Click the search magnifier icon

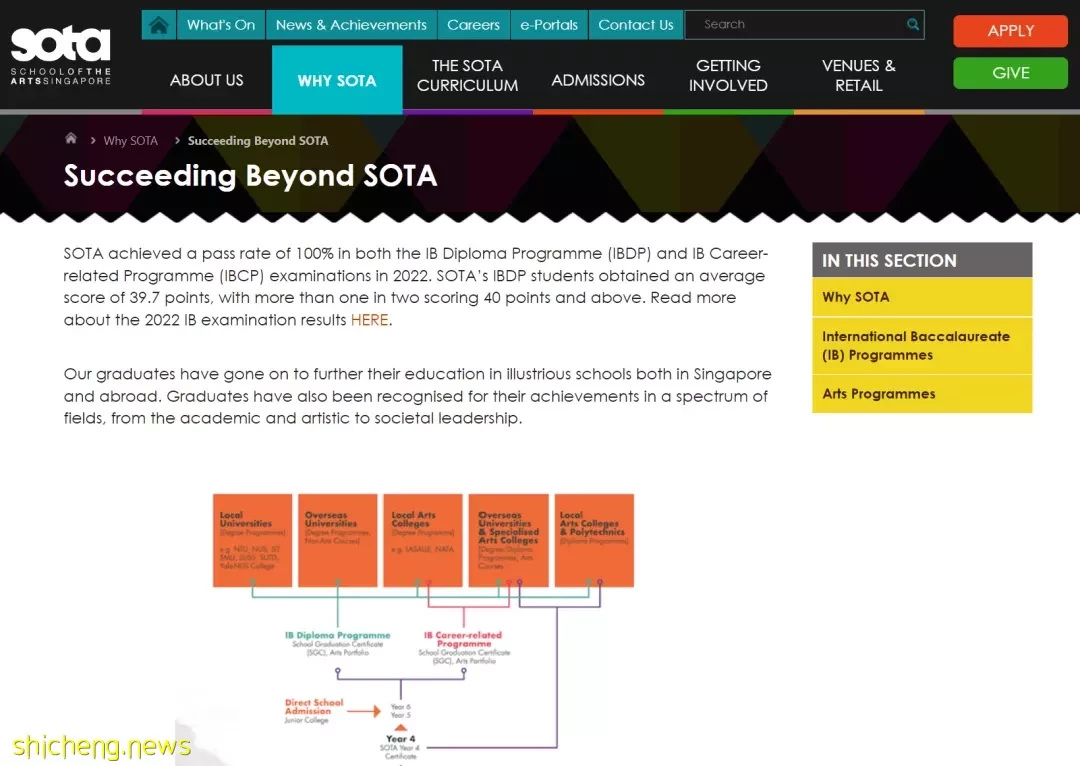point(913,25)
